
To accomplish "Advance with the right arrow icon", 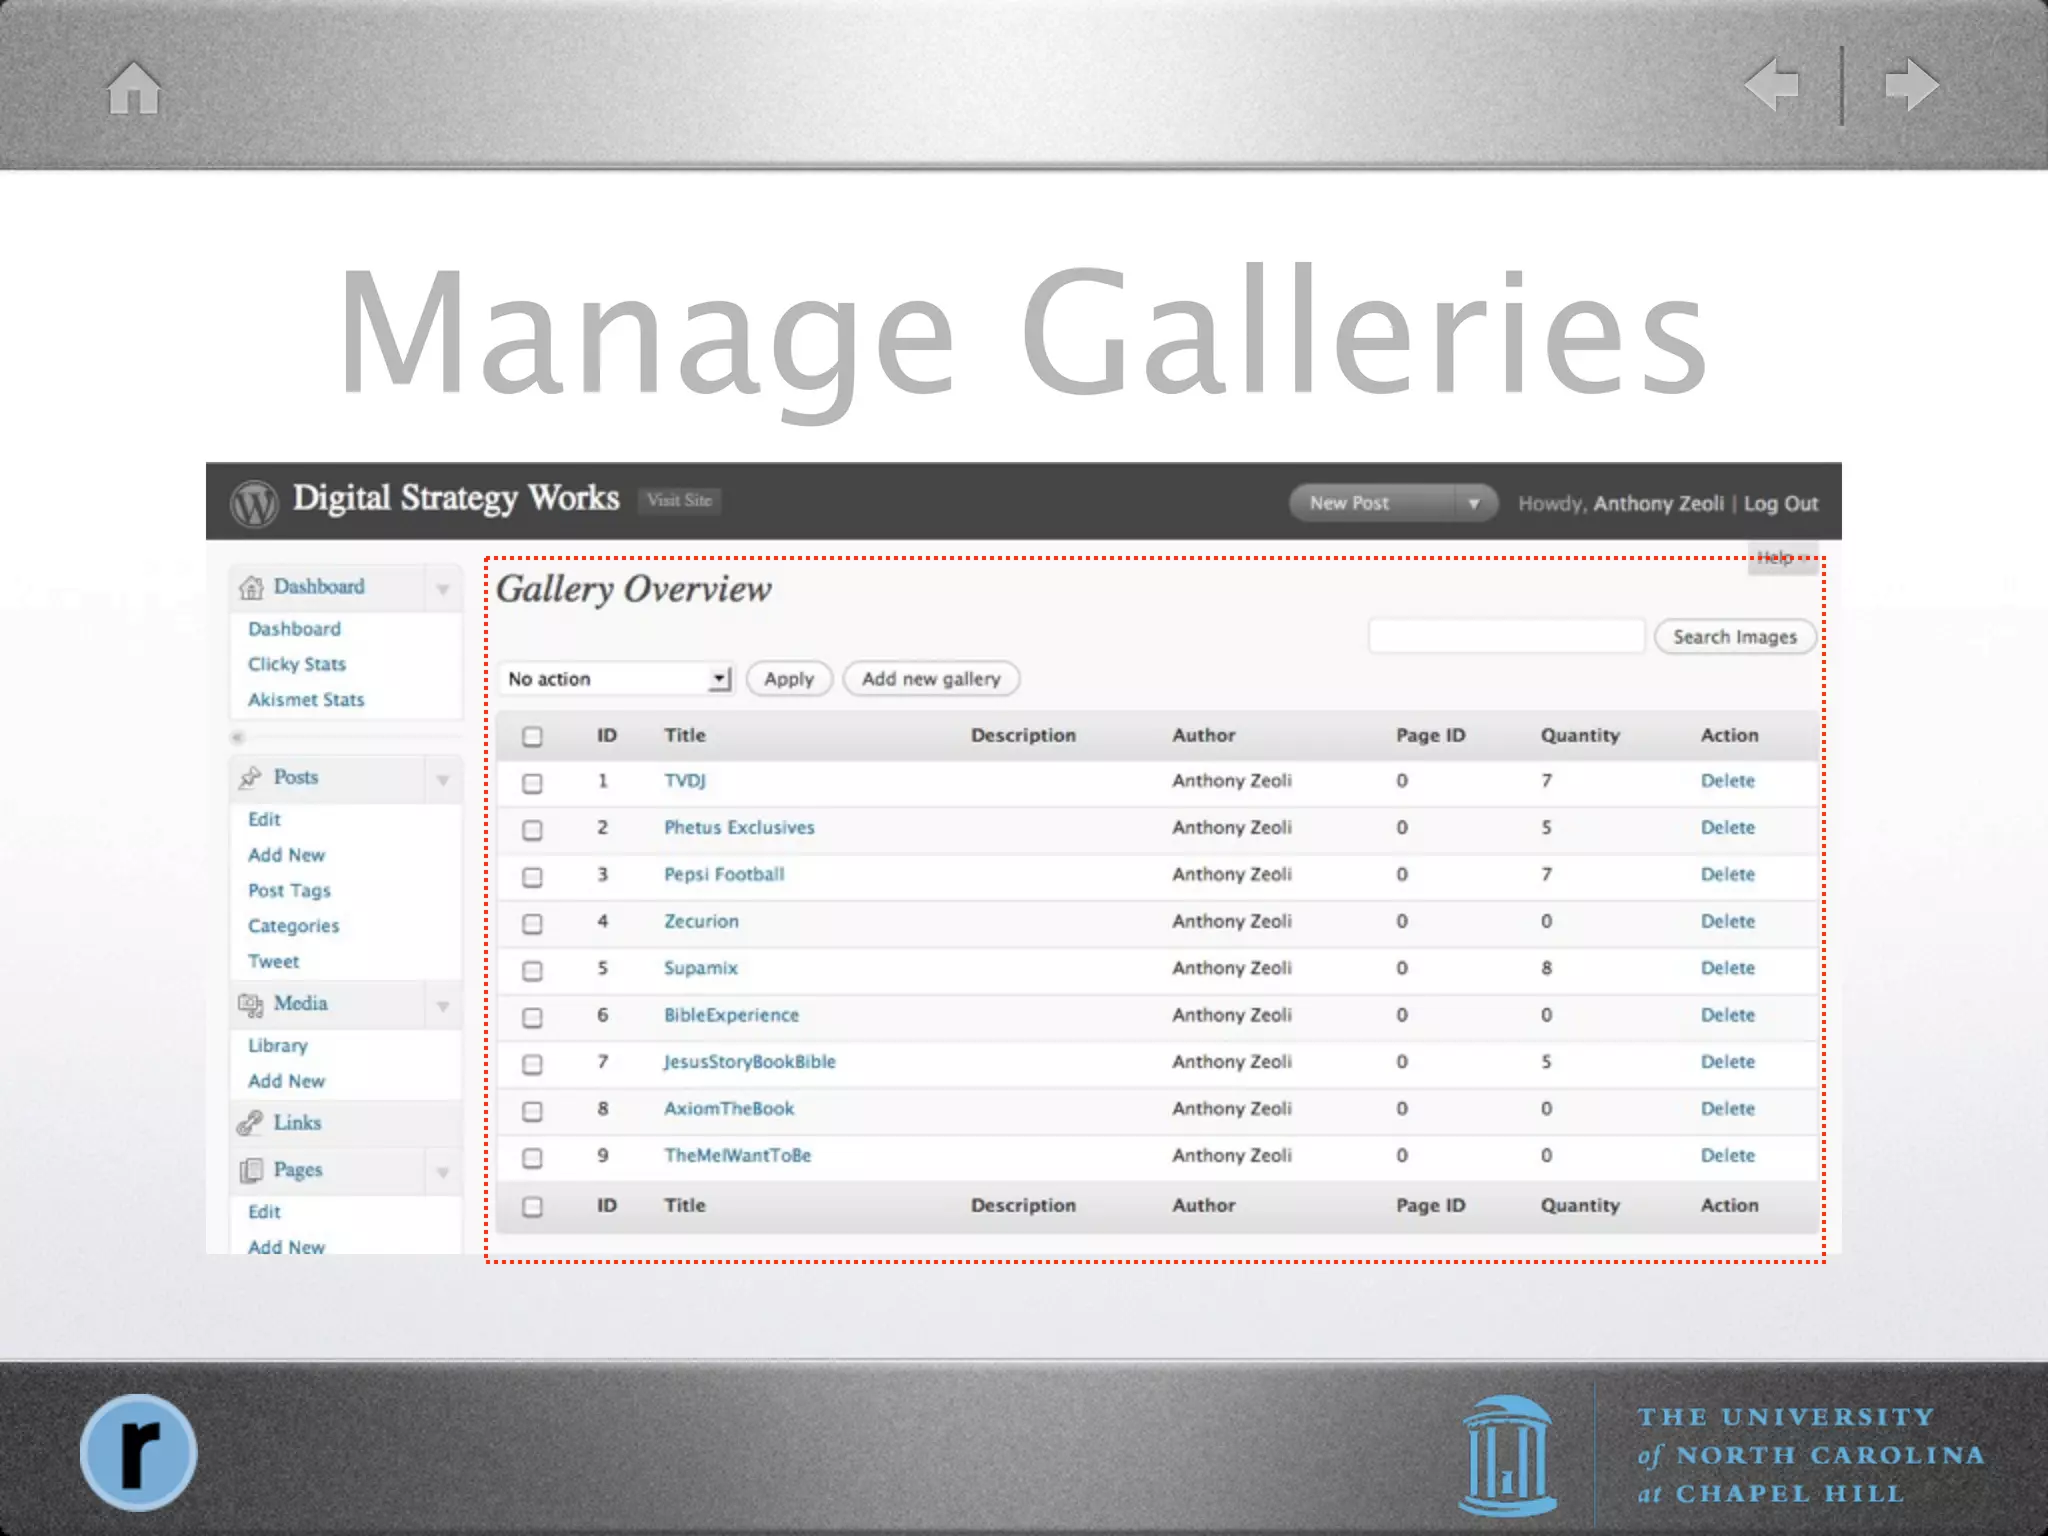I will pyautogui.click(x=1911, y=85).
